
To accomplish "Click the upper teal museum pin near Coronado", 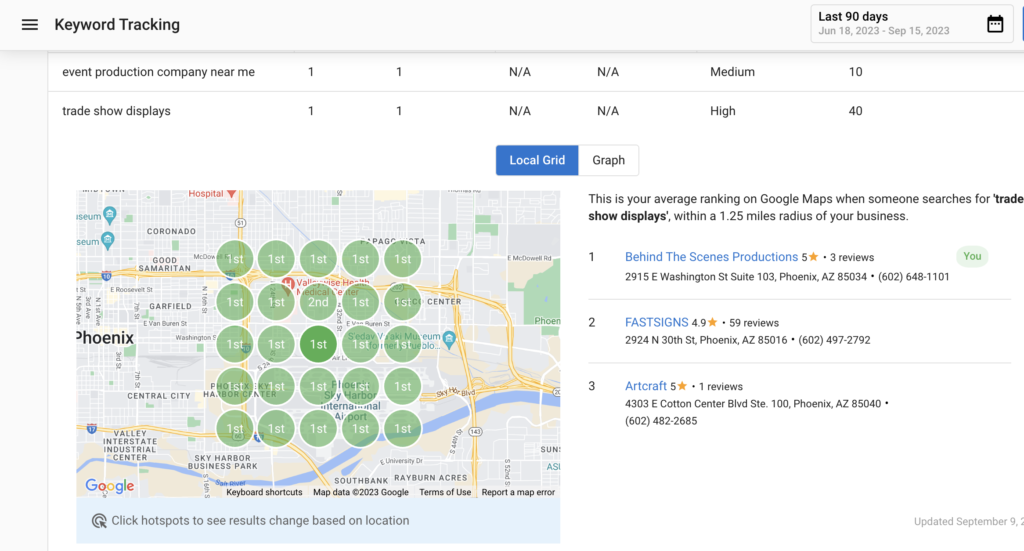I will tap(110, 214).
